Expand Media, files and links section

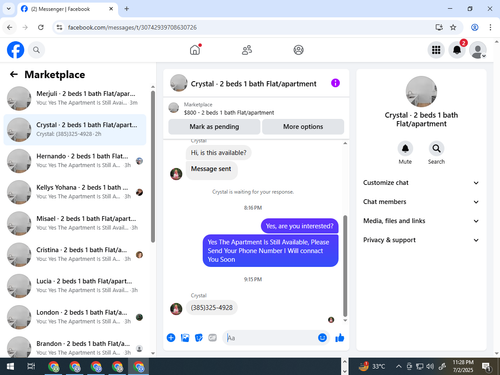click(x=421, y=221)
